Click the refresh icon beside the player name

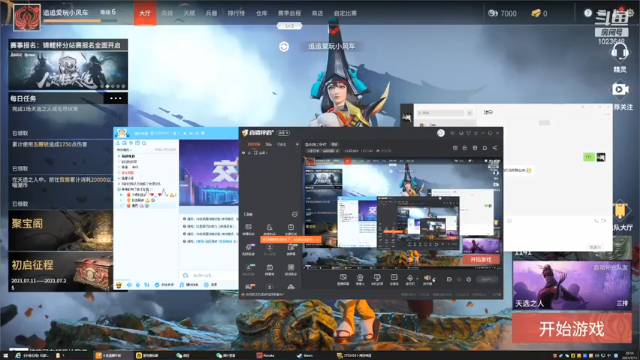[284, 47]
